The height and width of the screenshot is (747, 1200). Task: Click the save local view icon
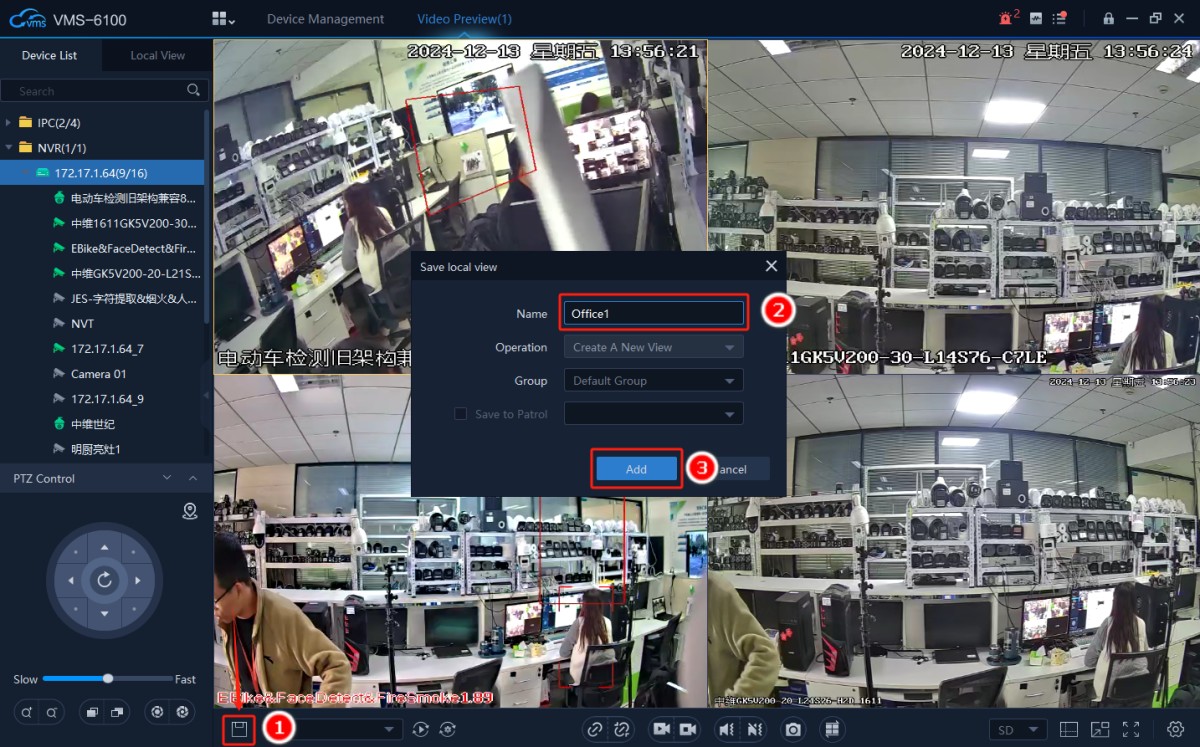pyautogui.click(x=239, y=729)
